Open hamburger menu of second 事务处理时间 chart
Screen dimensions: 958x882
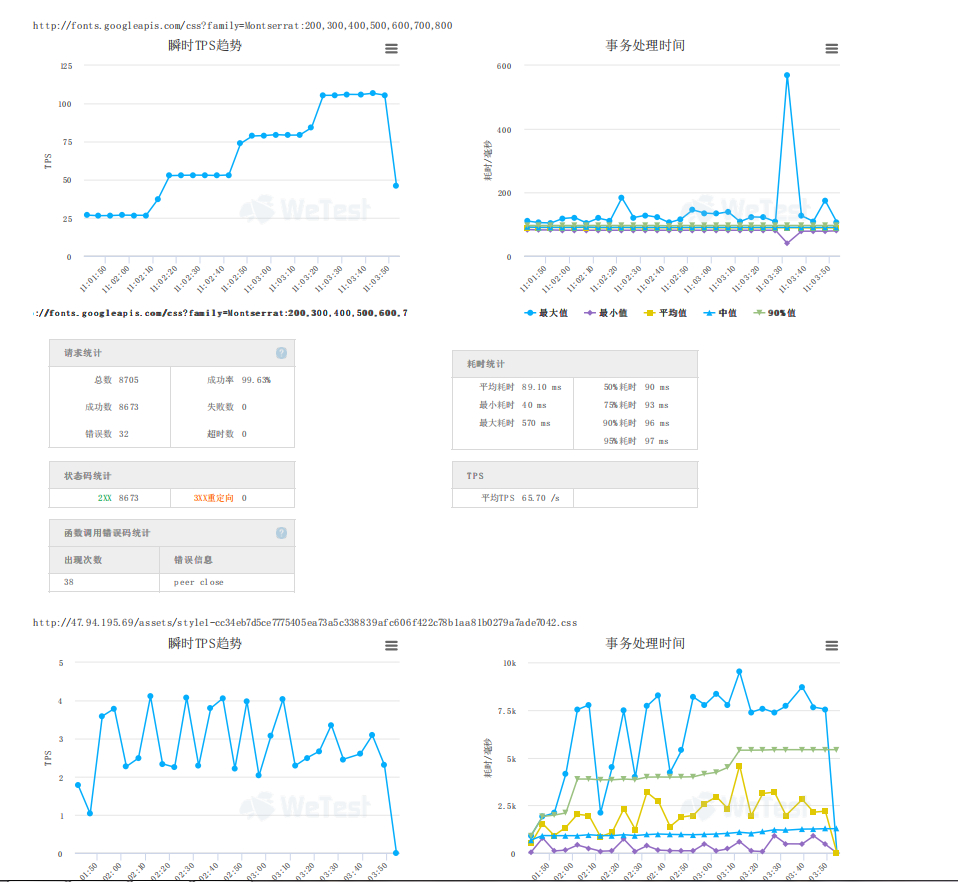point(832,646)
